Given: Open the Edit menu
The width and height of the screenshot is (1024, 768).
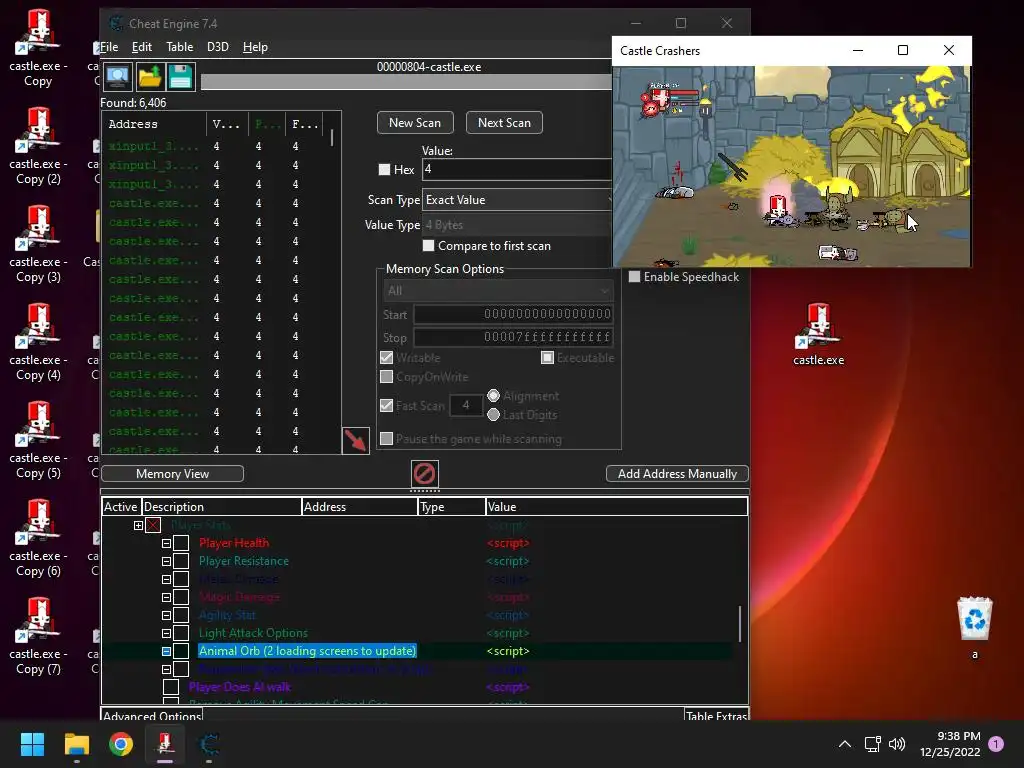Looking at the screenshot, I should (142, 47).
